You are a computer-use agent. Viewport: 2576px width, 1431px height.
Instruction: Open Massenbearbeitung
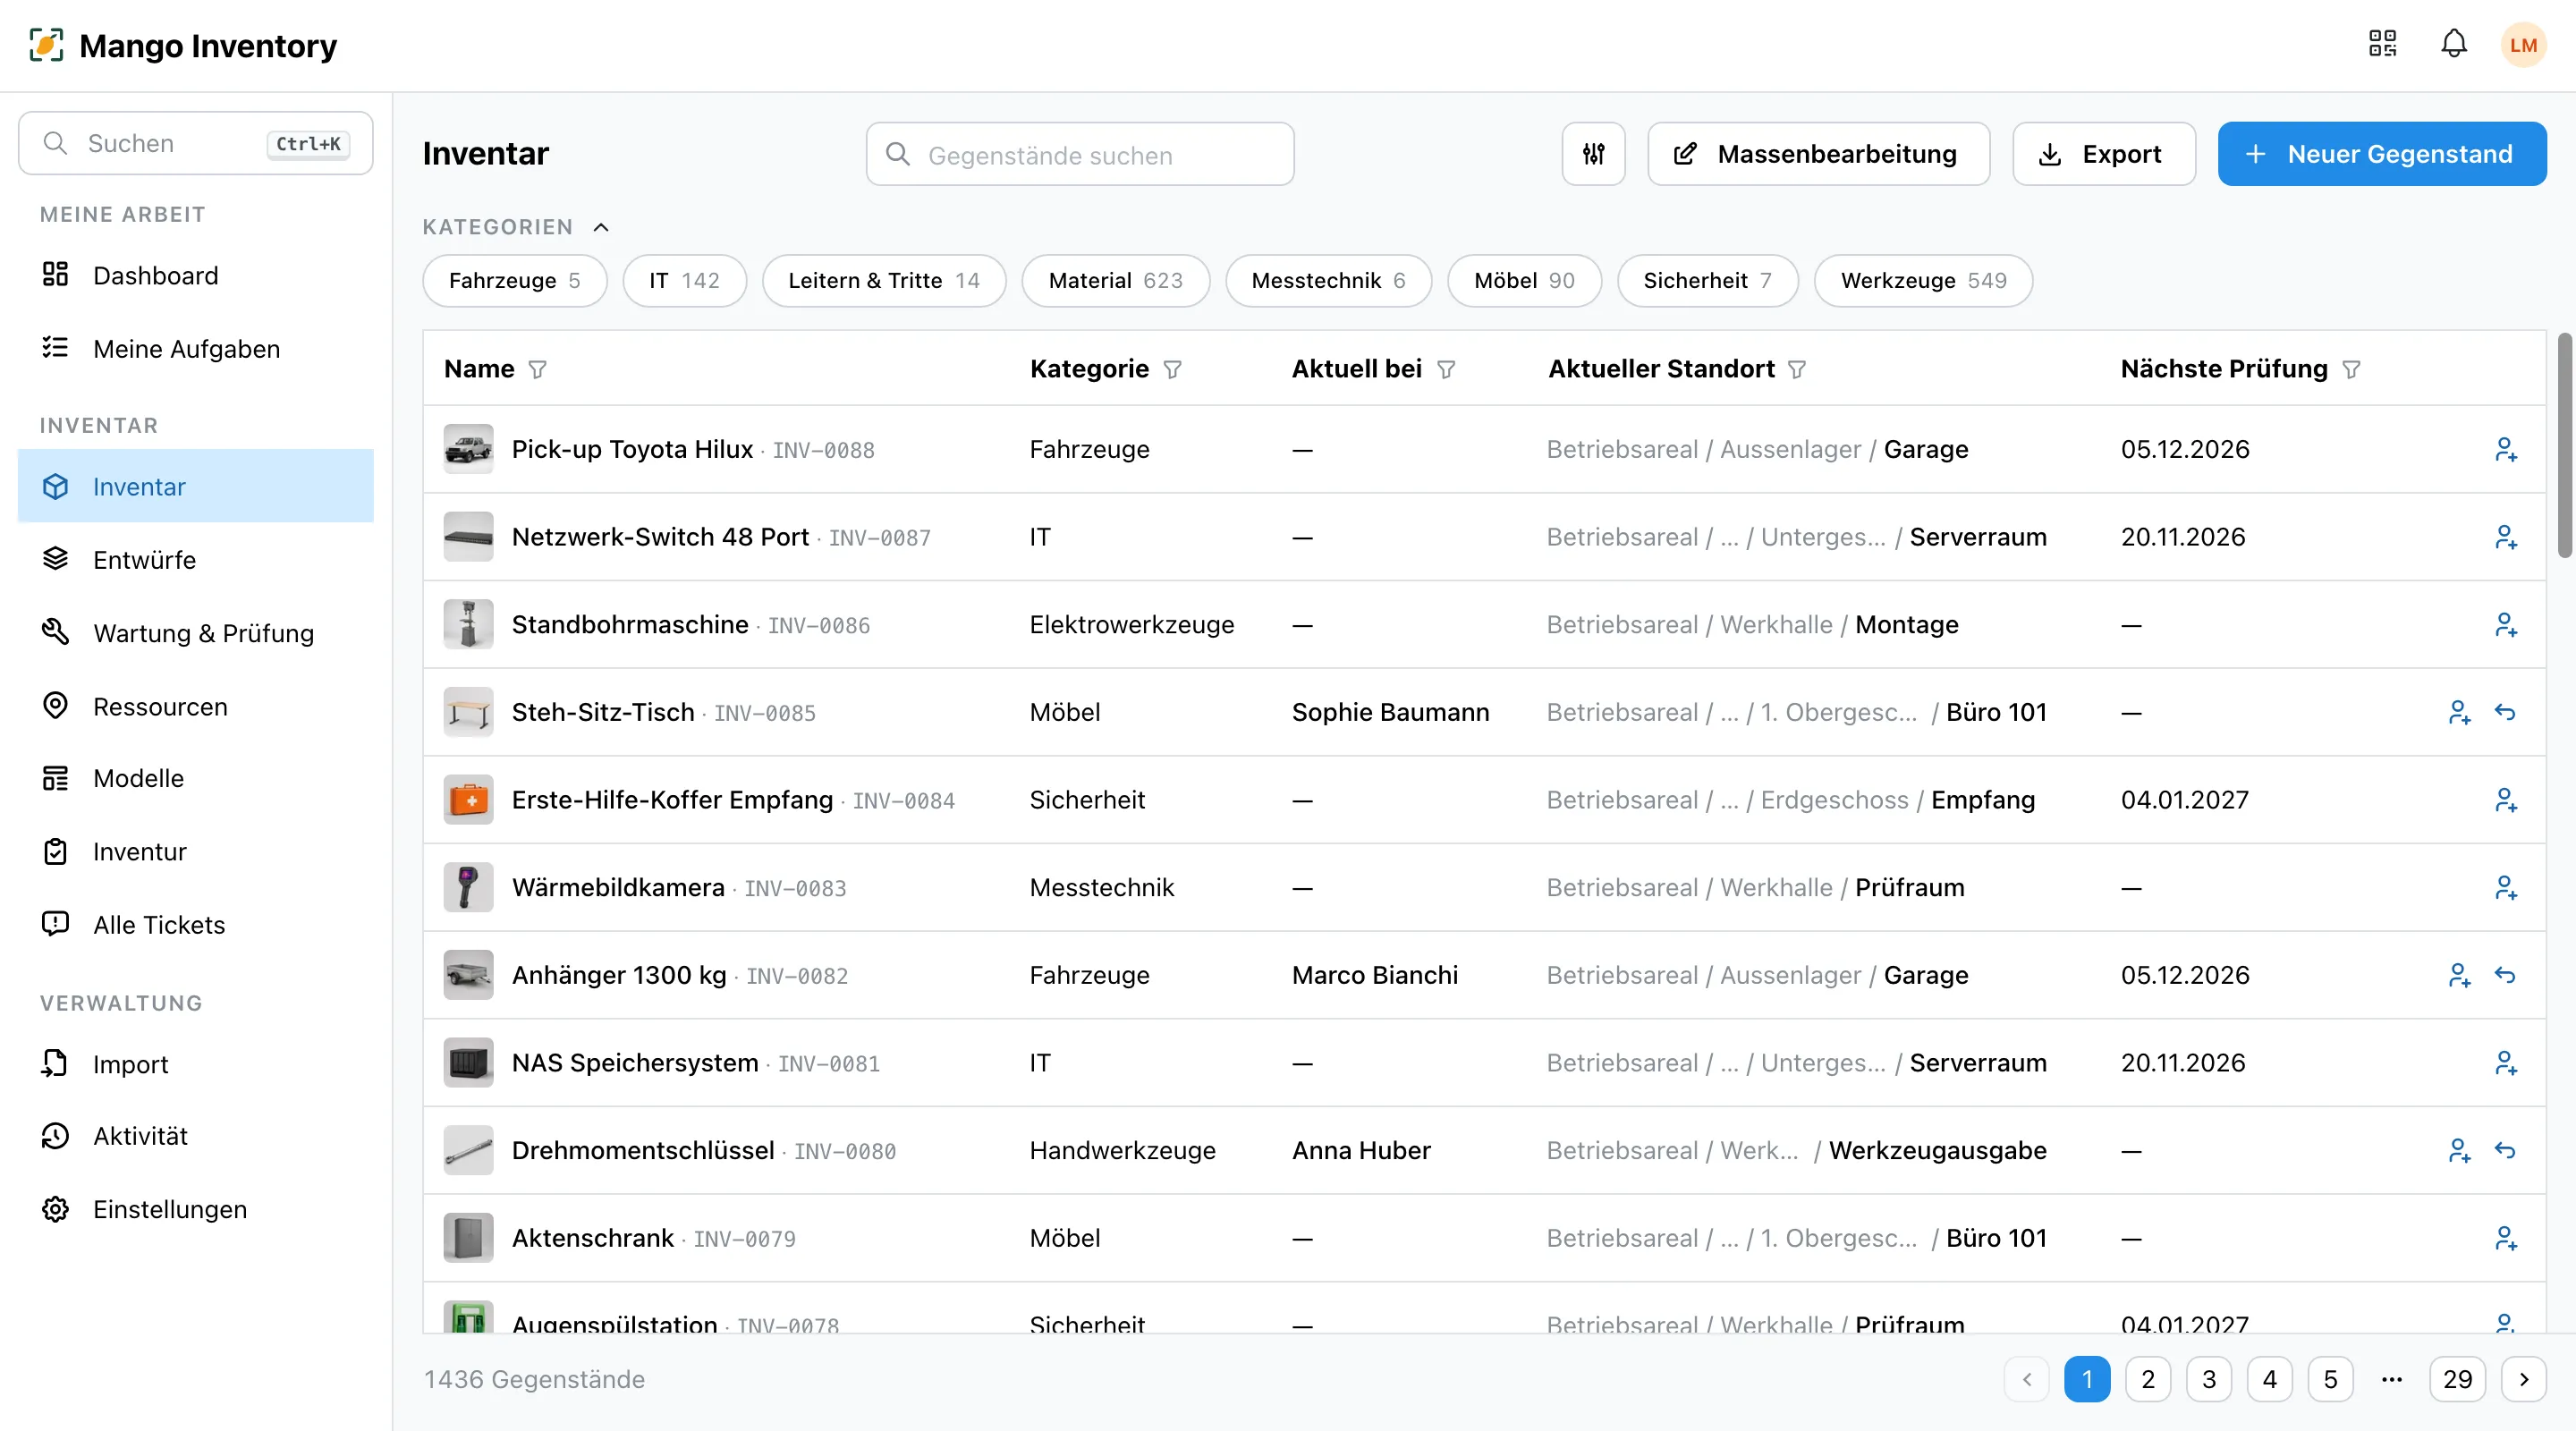(x=1818, y=154)
